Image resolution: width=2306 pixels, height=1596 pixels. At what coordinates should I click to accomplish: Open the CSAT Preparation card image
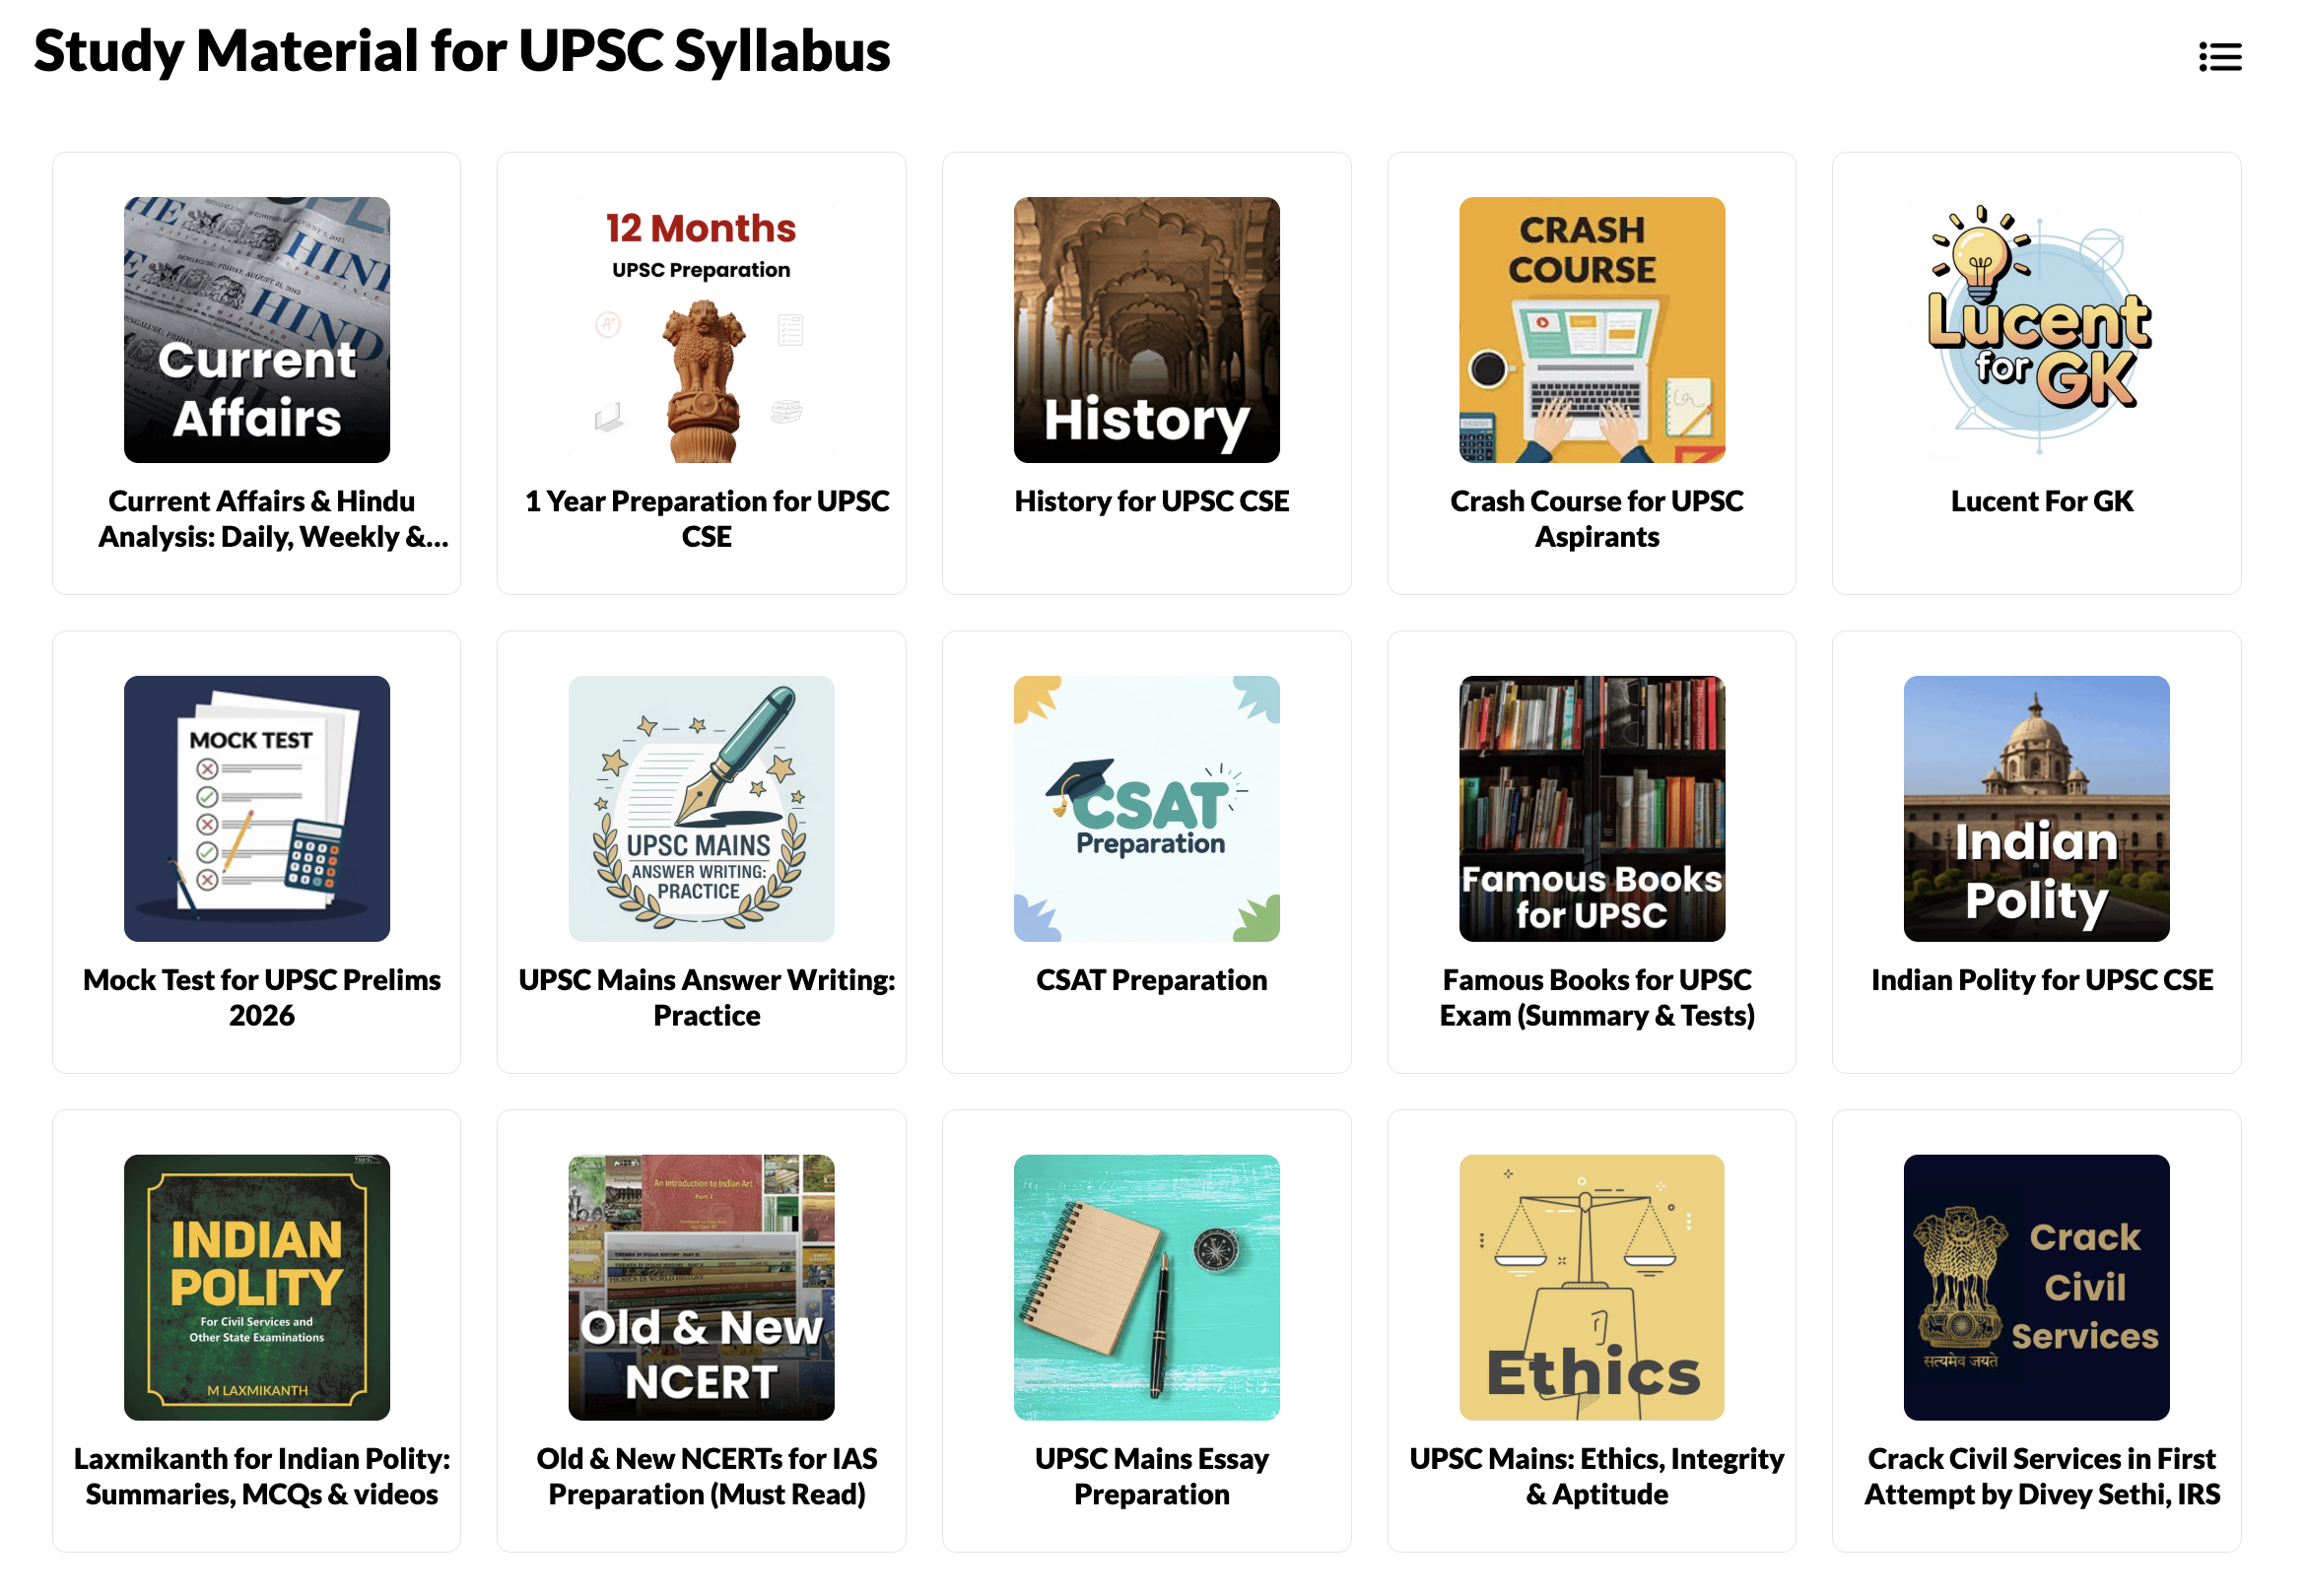1146,808
